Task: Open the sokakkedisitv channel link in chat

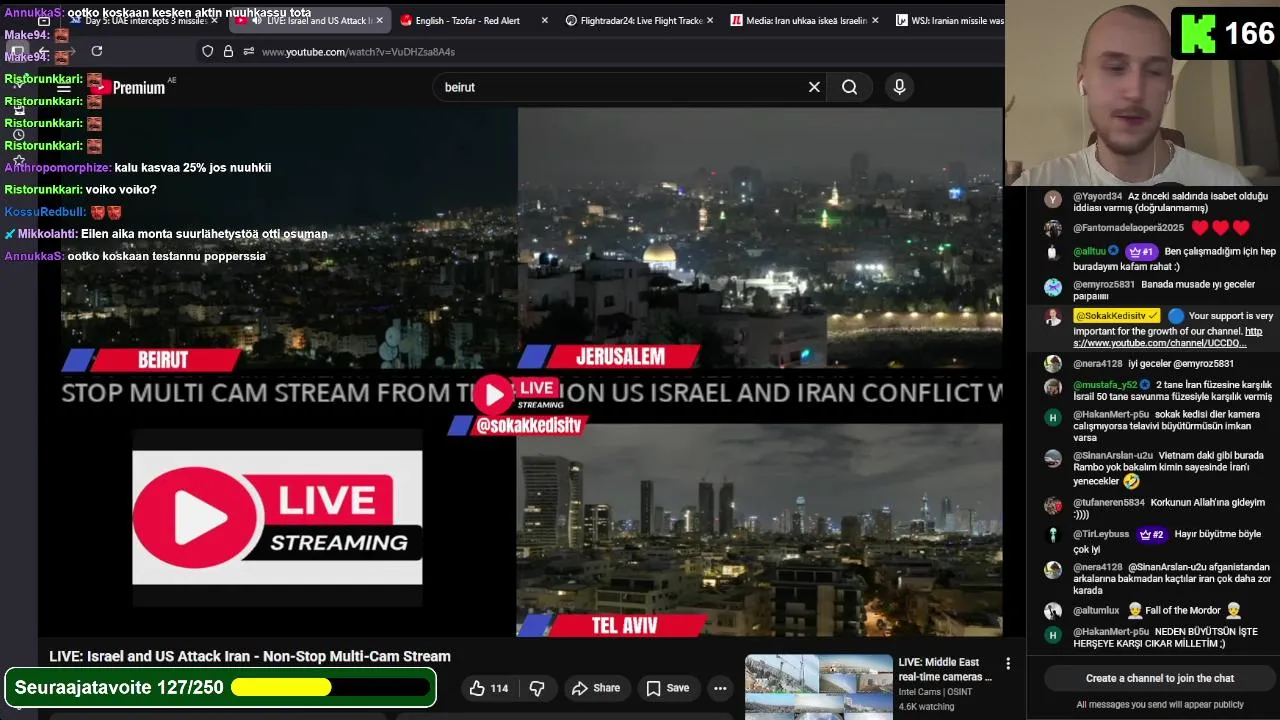Action: tap(1167, 337)
